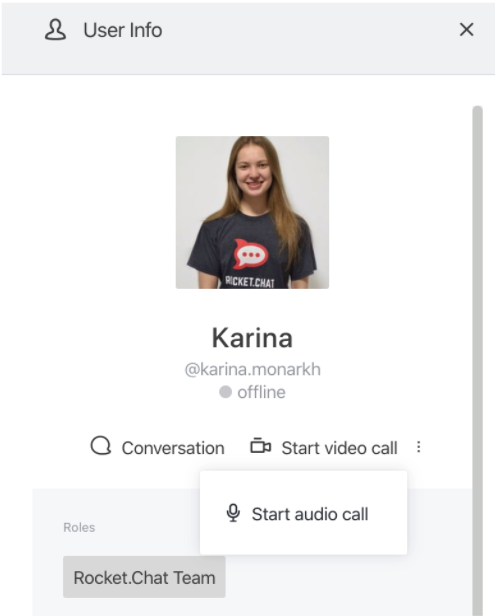Viewport: 495px width, 616px height.
Task: Click the microphone icon in popup
Action: [233, 513]
